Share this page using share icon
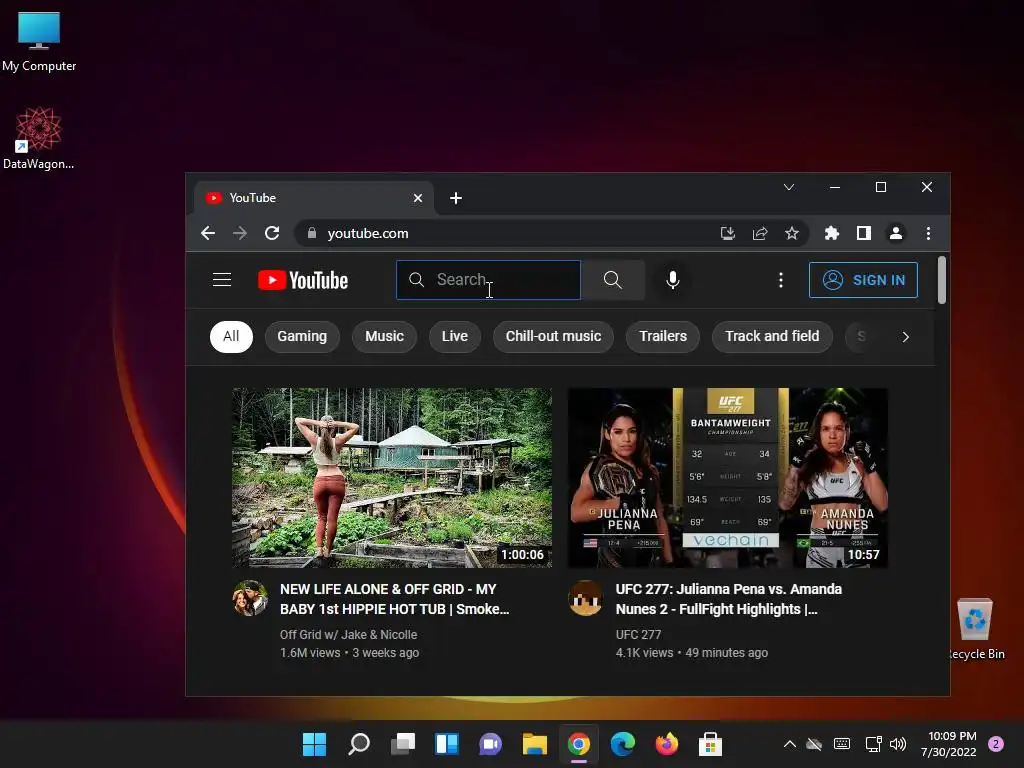This screenshot has width=1024, height=768. (x=760, y=233)
